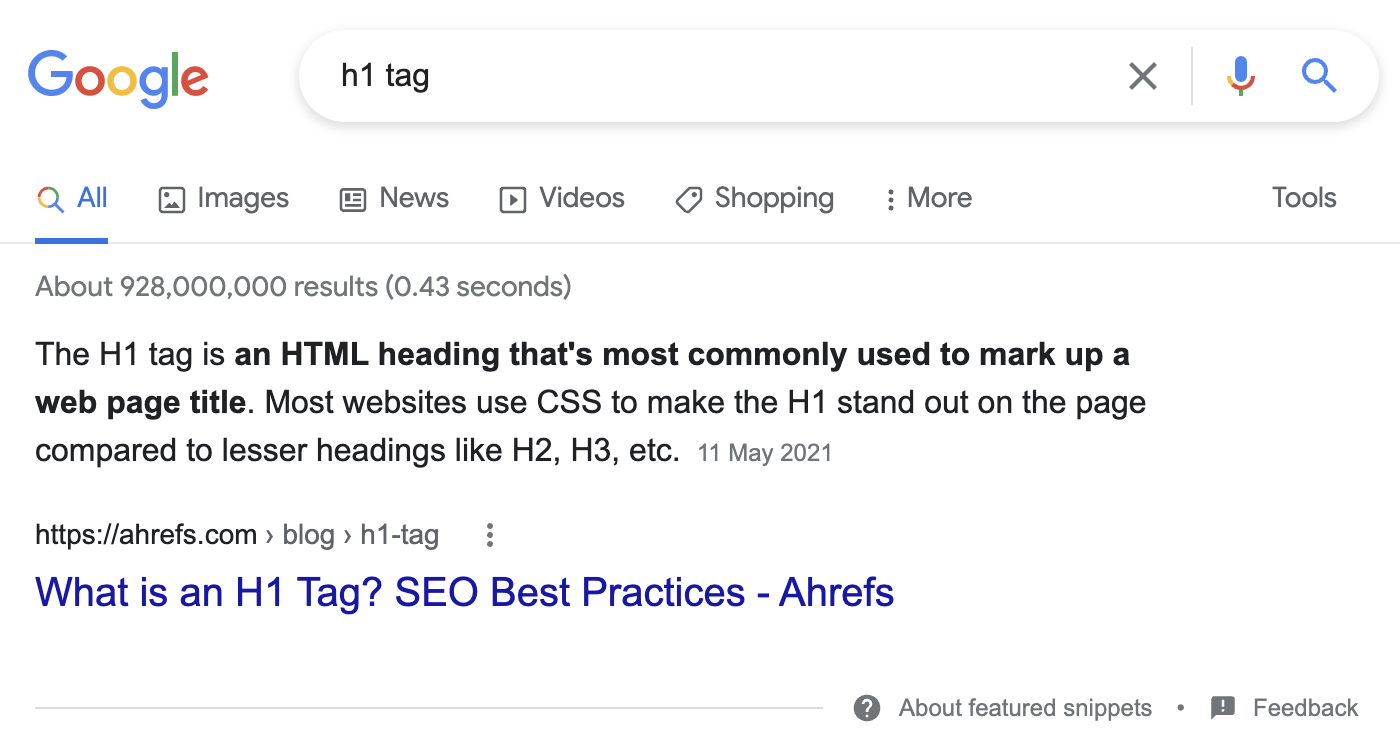Click the News tab's newspaper icon
This screenshot has height=752, width=1400.
pos(352,198)
